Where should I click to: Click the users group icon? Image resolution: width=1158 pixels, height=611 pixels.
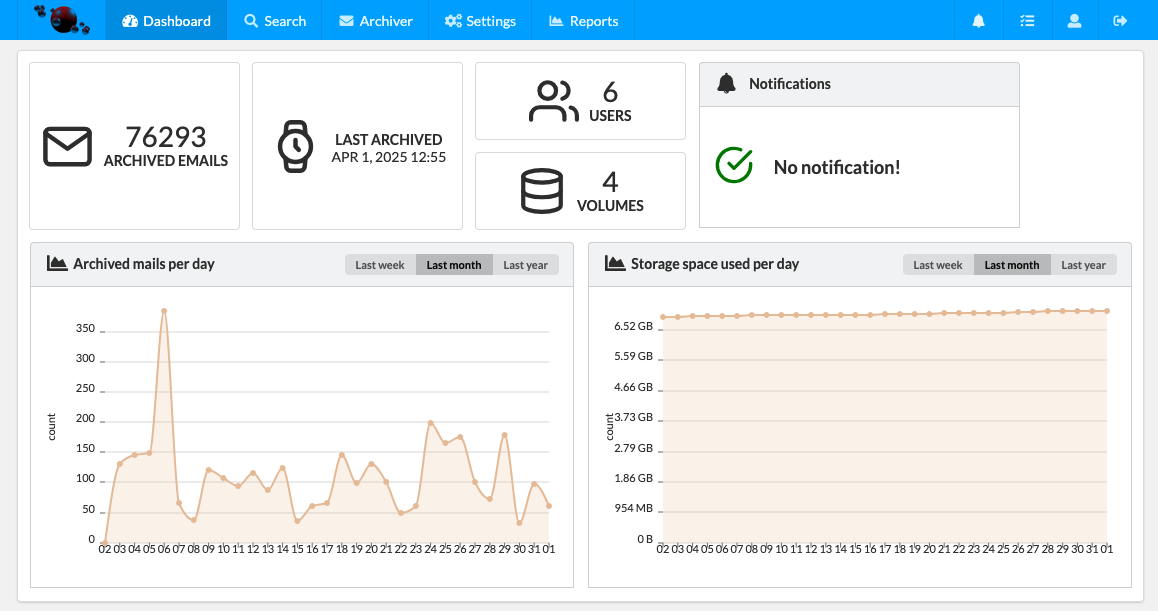(x=553, y=101)
